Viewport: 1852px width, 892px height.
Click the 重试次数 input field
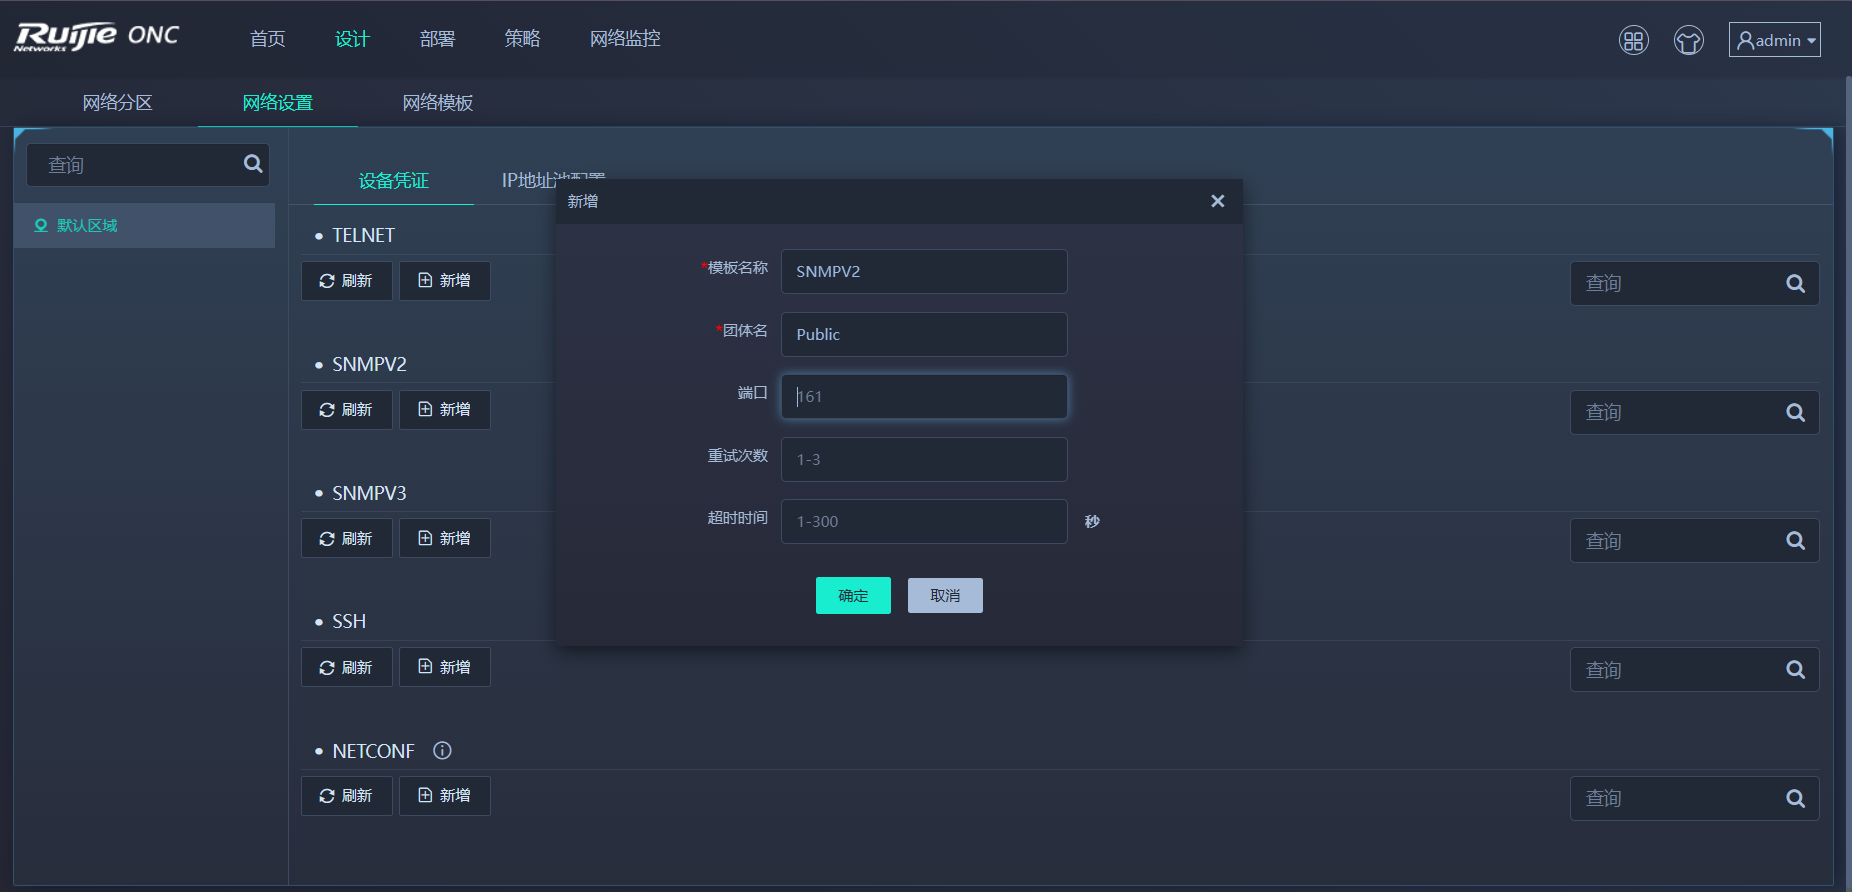click(x=924, y=459)
